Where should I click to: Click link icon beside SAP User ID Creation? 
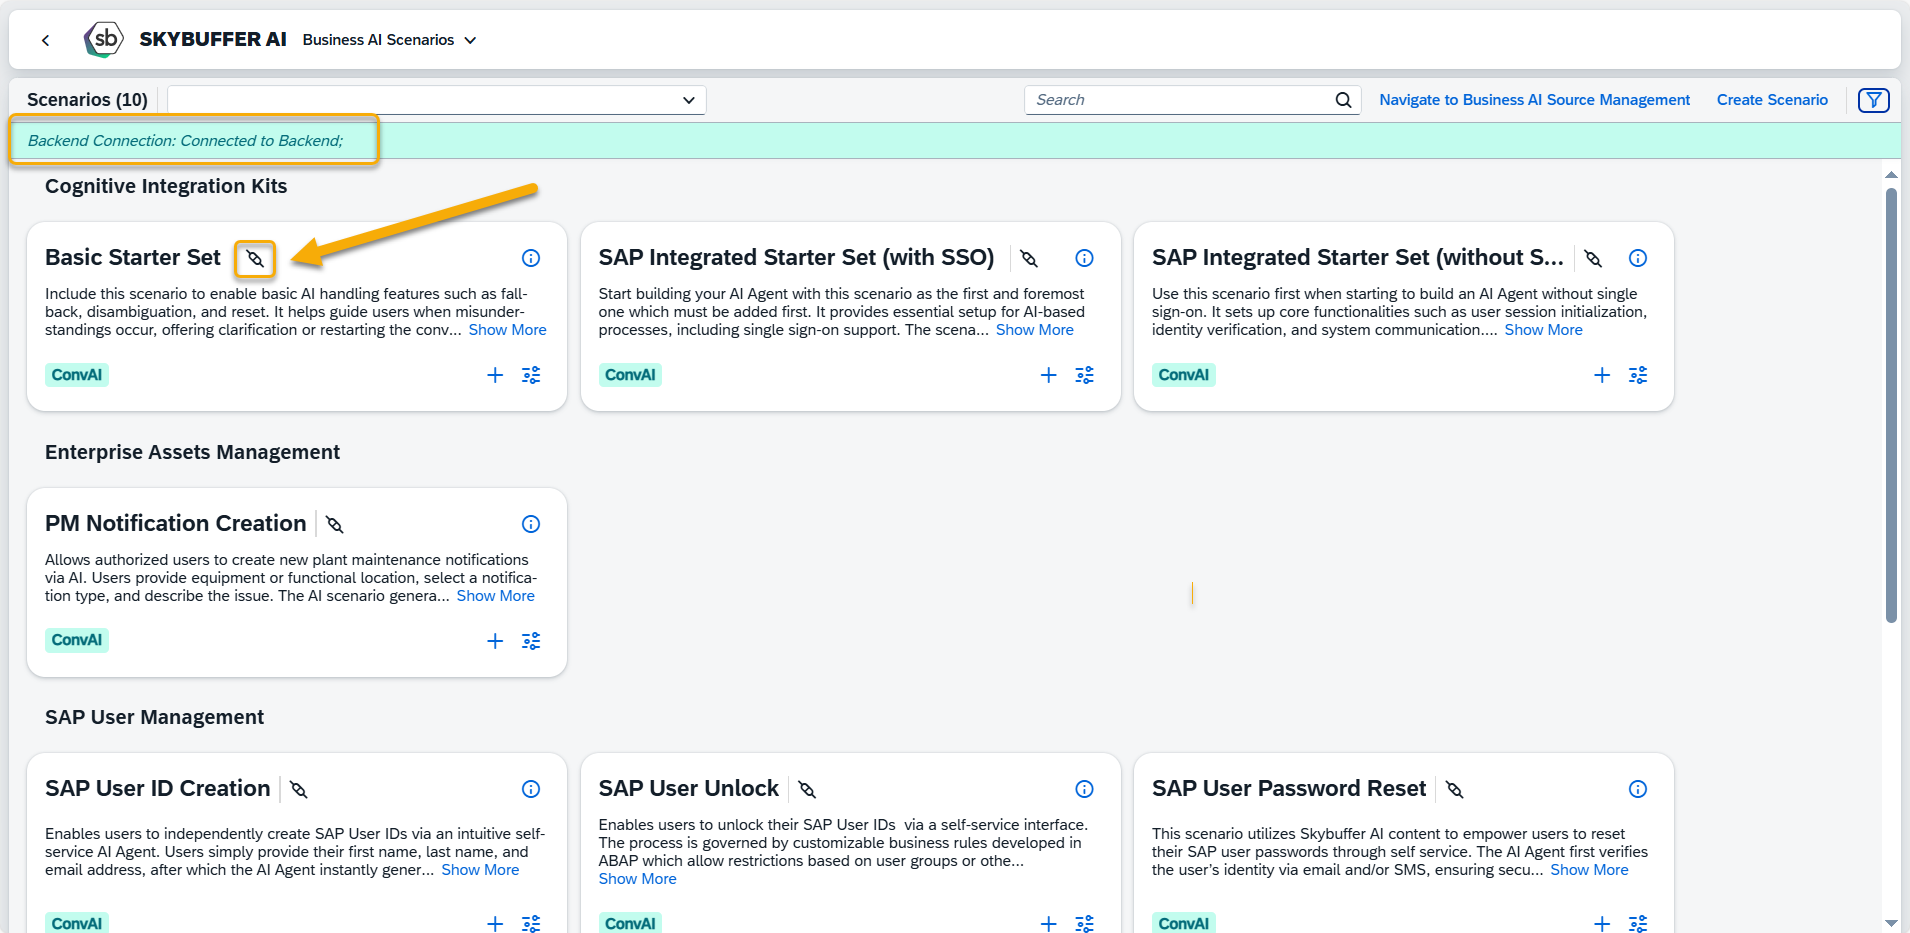298,790
